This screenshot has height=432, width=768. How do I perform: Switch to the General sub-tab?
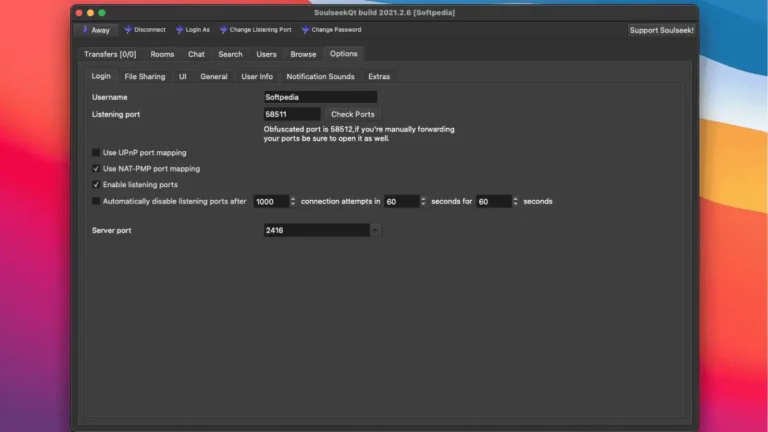coord(214,76)
